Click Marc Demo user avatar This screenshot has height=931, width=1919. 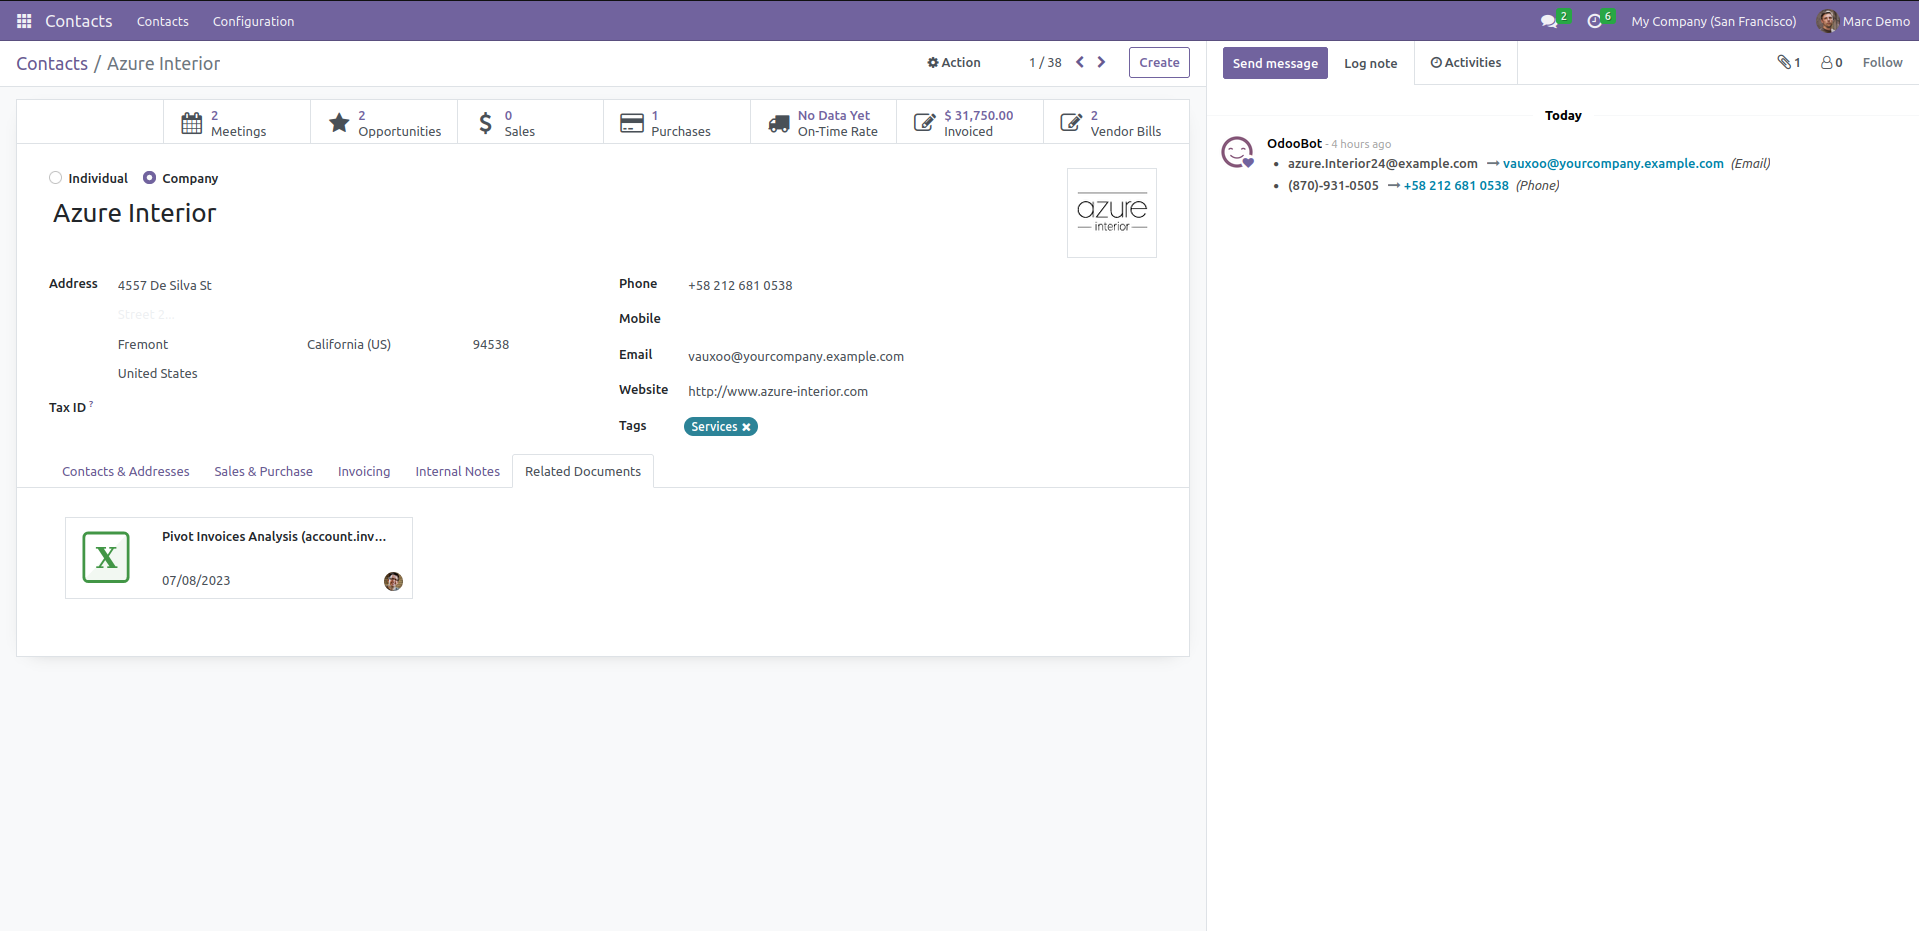pyautogui.click(x=1828, y=21)
